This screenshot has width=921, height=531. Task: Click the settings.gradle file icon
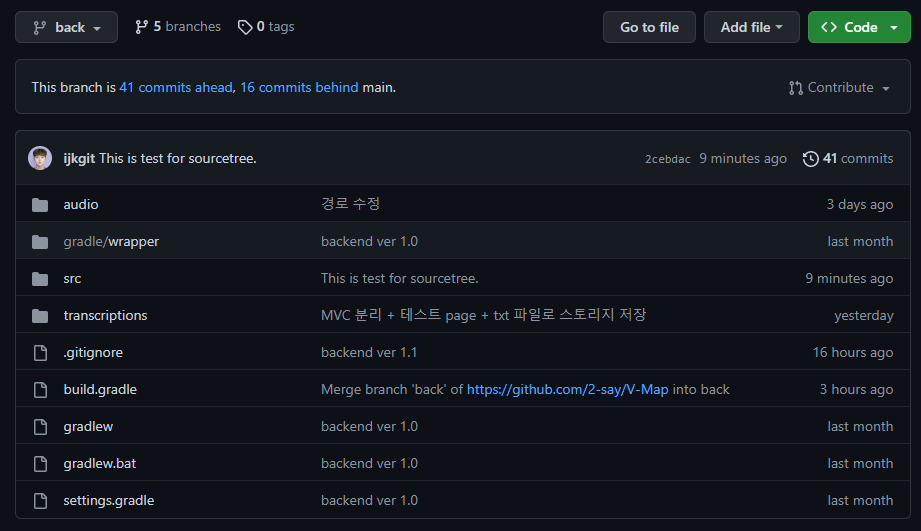pos(40,500)
